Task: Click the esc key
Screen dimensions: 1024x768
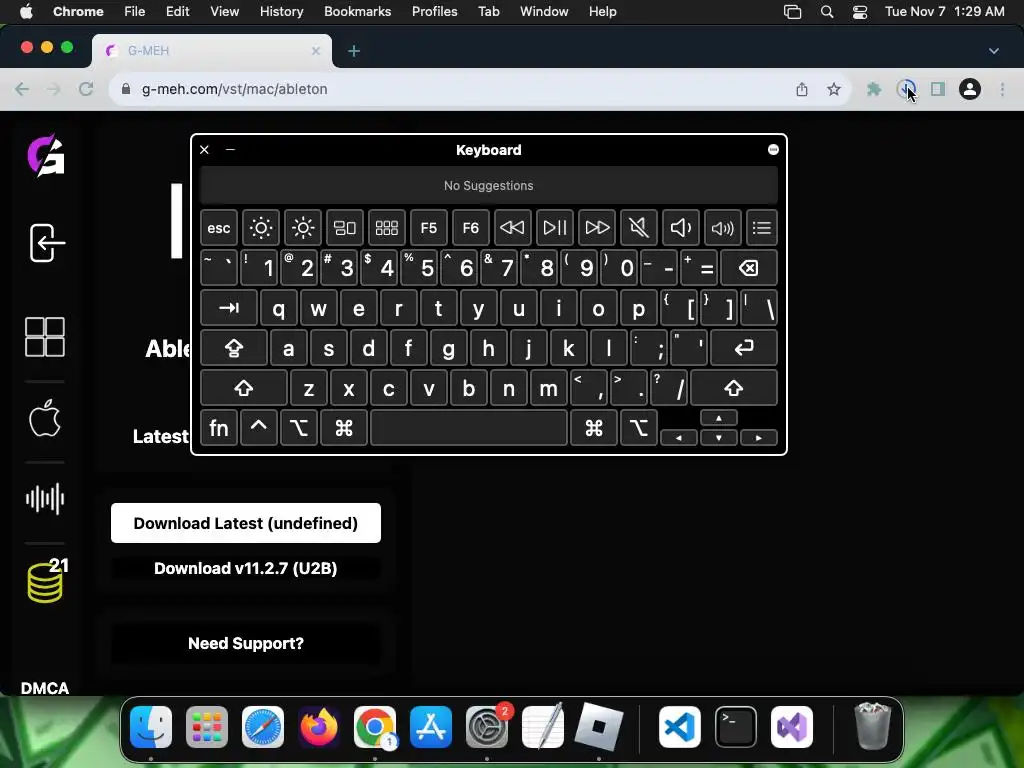Action: tap(219, 228)
